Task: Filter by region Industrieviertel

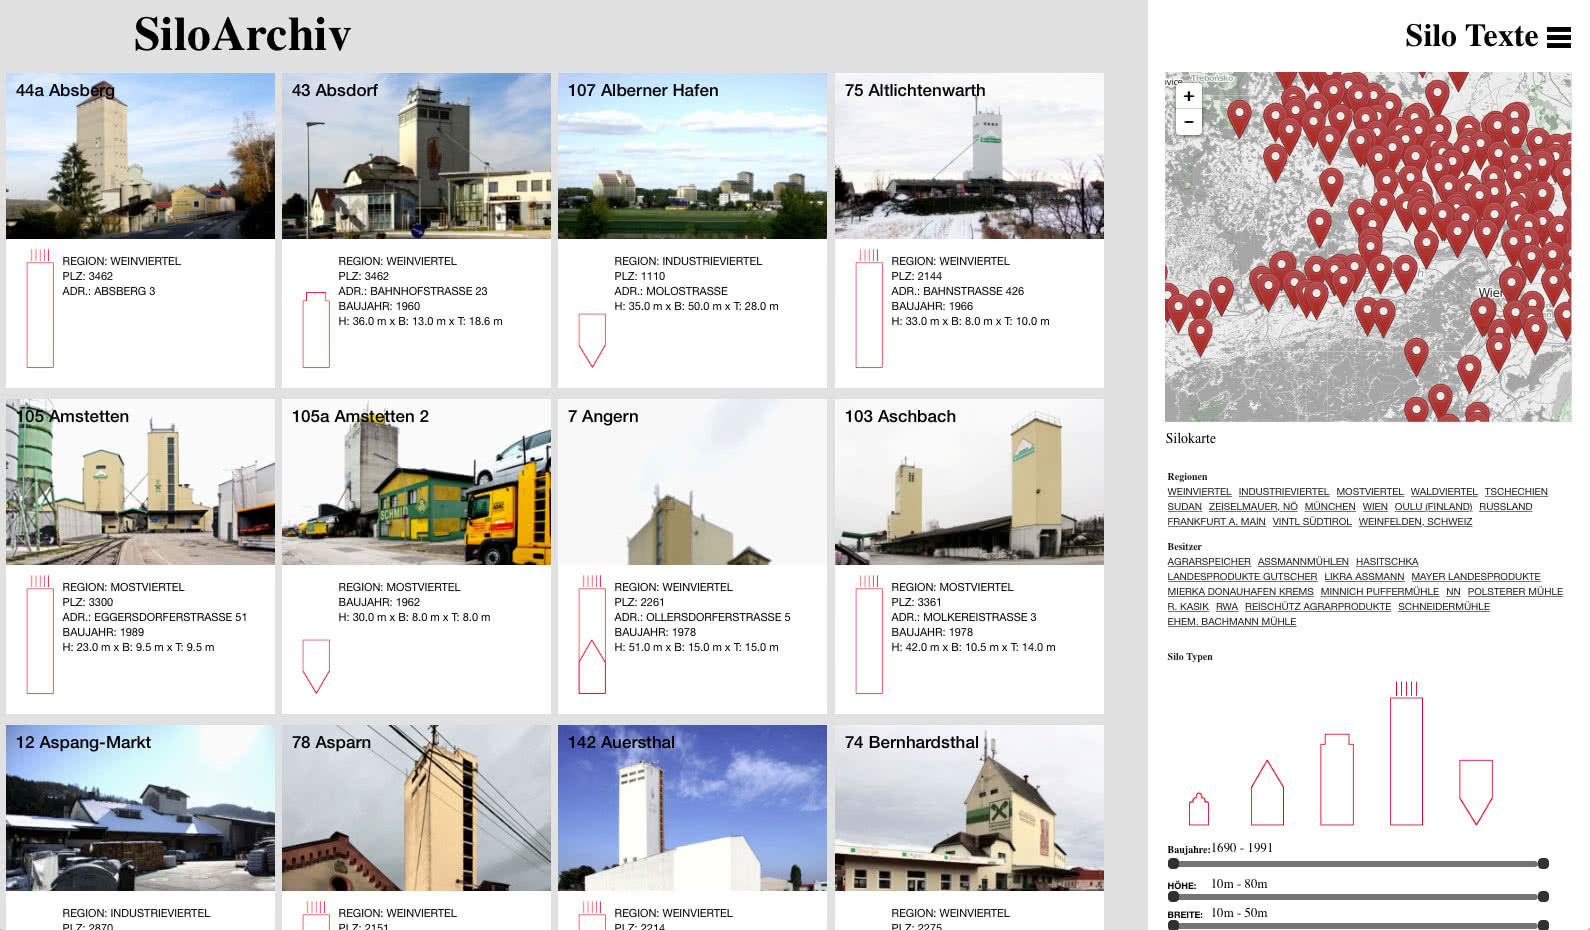Action: coord(1284,492)
